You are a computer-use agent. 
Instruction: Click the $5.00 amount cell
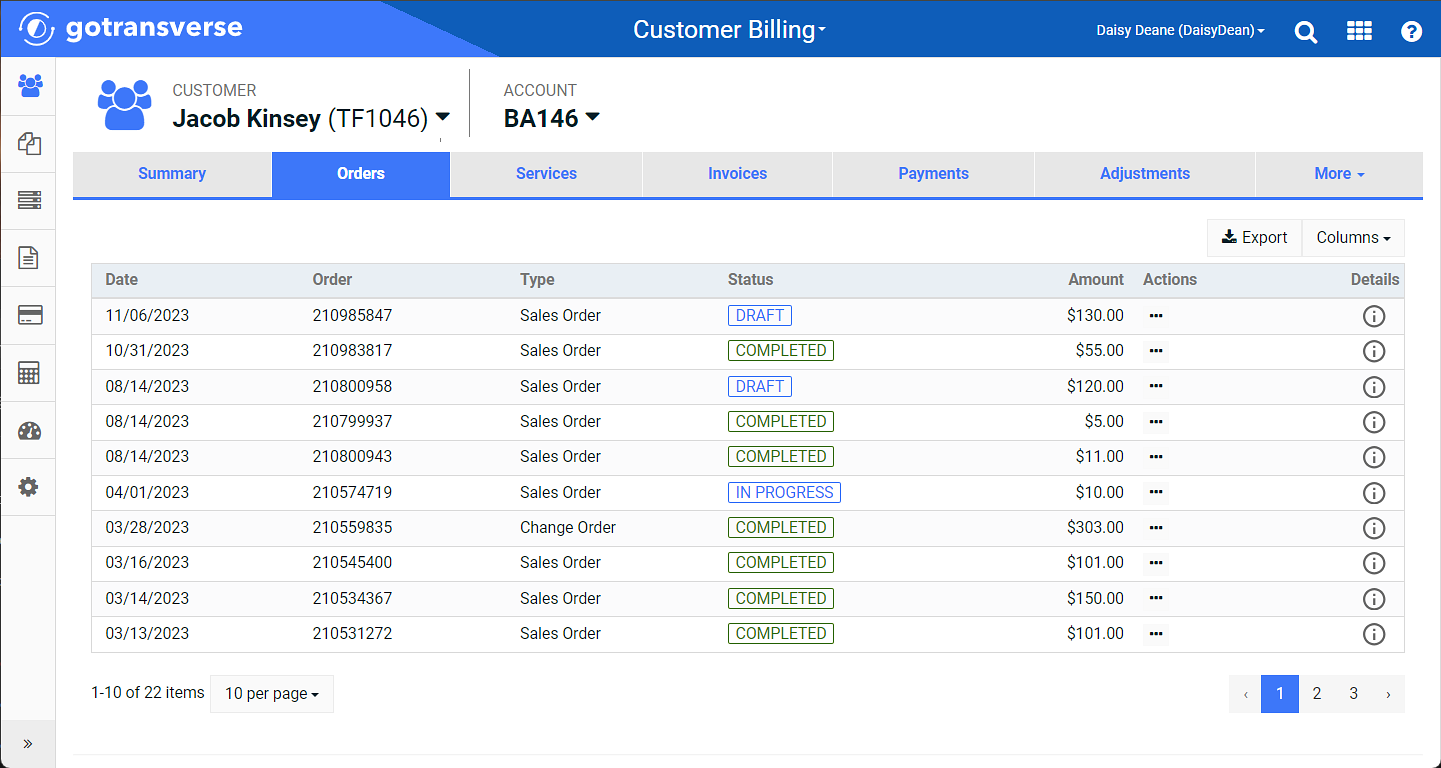1104,421
